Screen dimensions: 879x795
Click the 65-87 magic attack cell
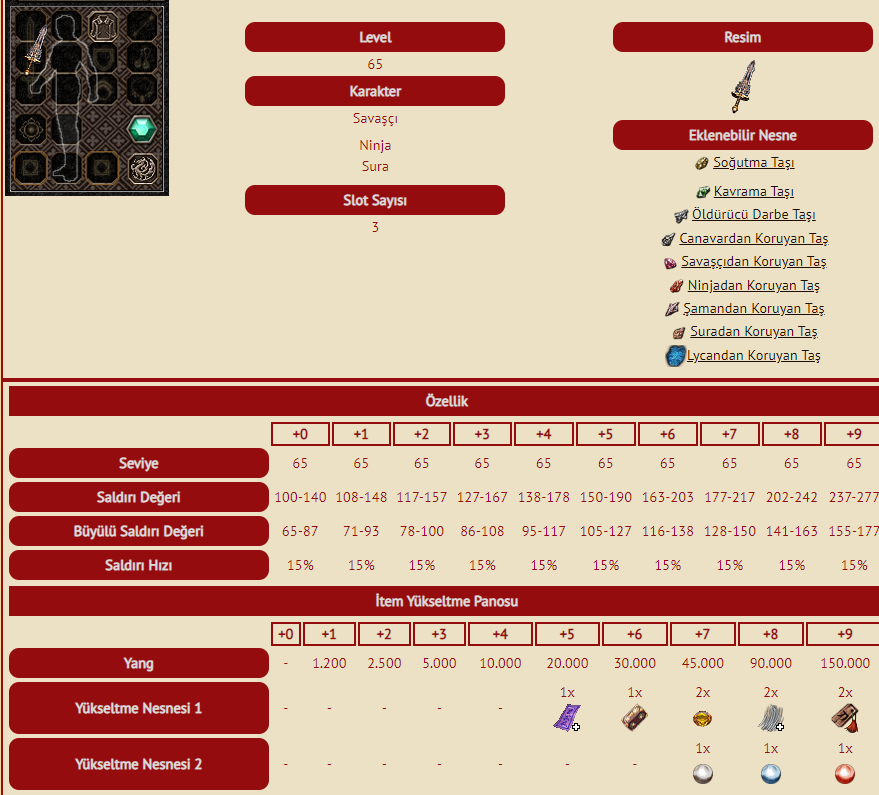click(x=300, y=531)
